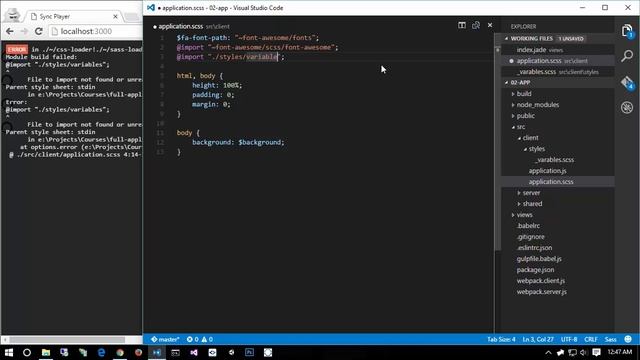This screenshot has width=640, height=360.
Task: Change UTF-8 encoding in status bar
Action: pos(569,339)
